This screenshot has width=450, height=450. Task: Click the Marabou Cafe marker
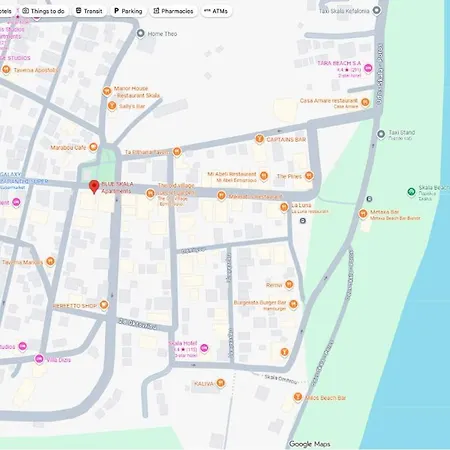[x=93, y=147]
